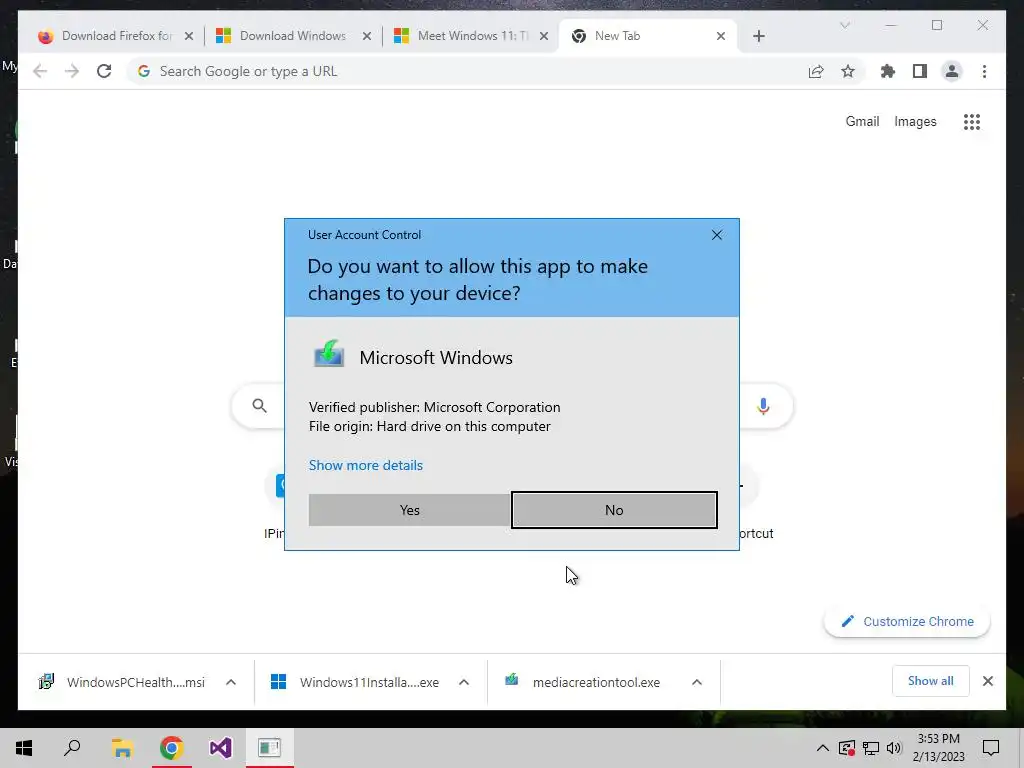1024x768 pixels.
Task: Expand options for WindowsPCHealth msi download
Action: tap(231, 682)
